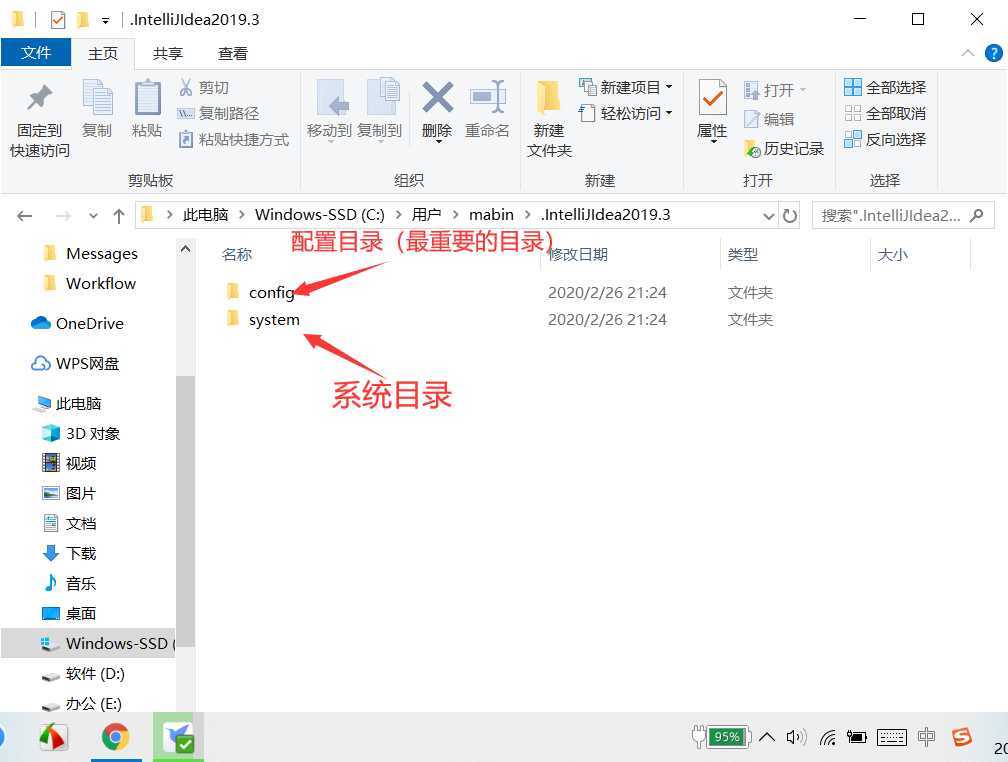Select the config folder
1008x762 pixels.
271,293
